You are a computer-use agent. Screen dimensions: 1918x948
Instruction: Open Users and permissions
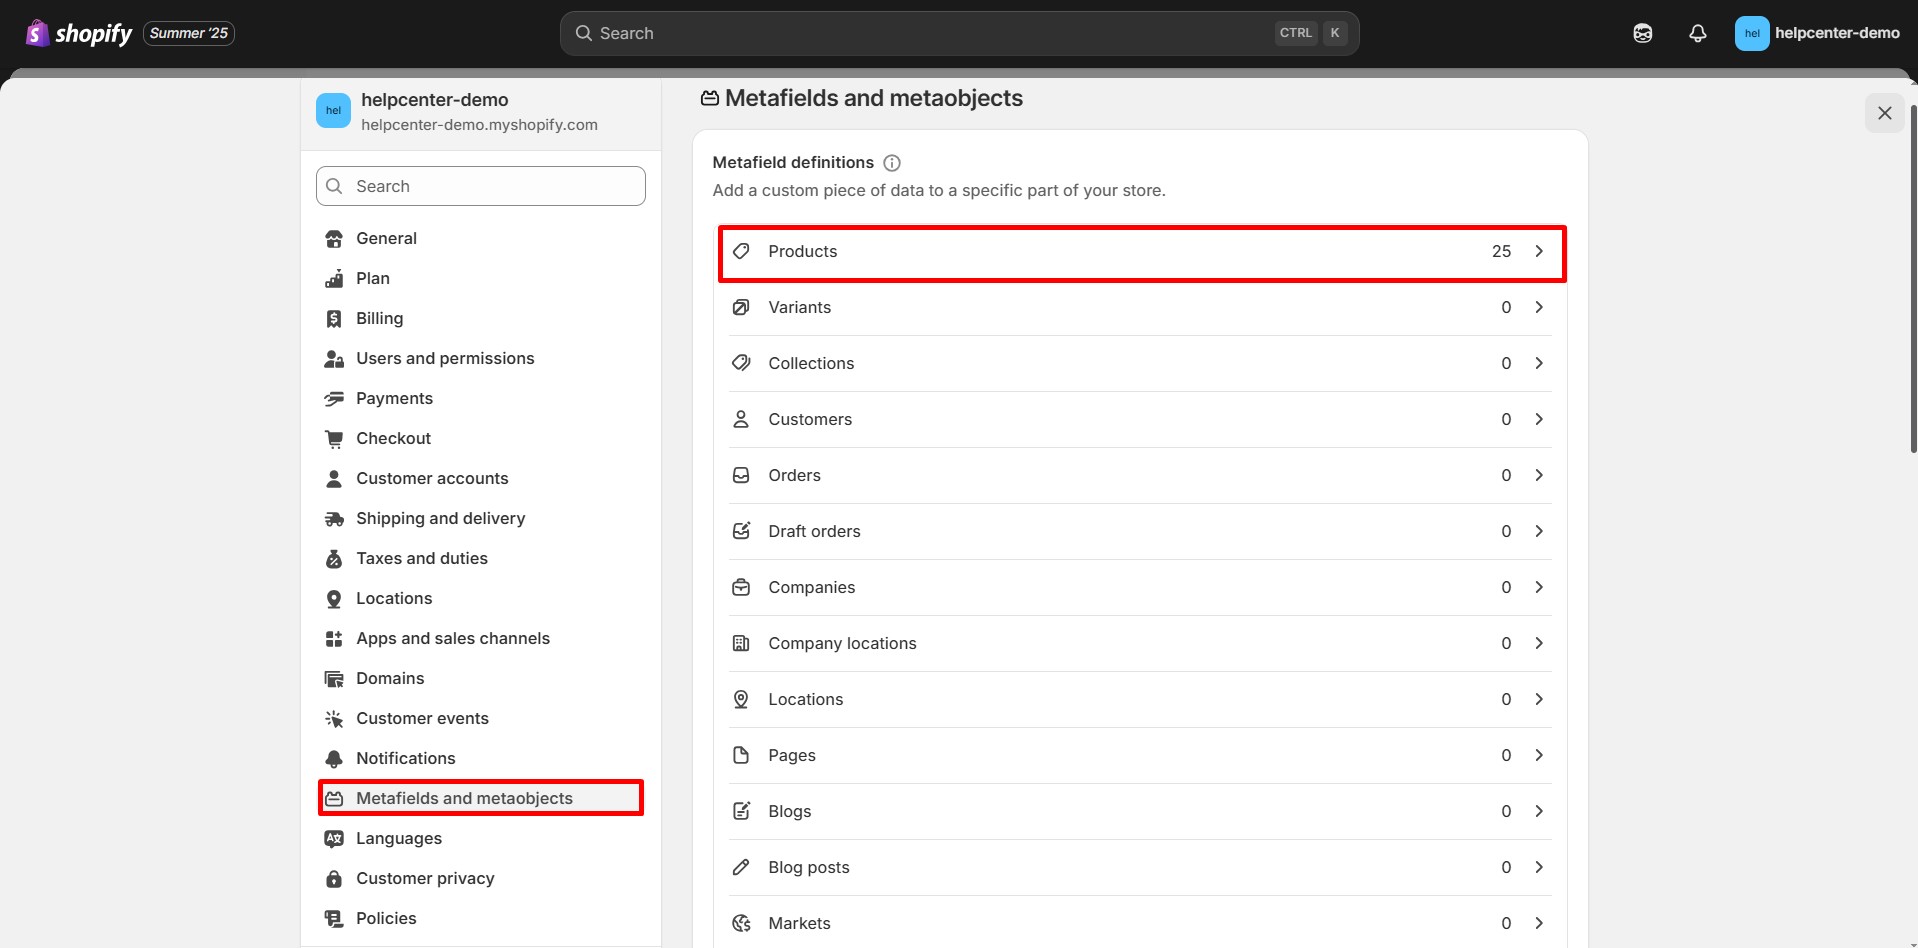tap(481, 358)
